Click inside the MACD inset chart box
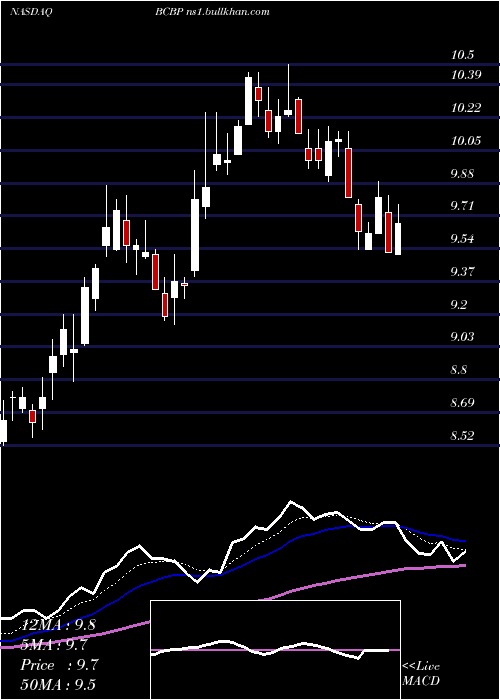The height and width of the screenshot is (700, 500). point(275,650)
